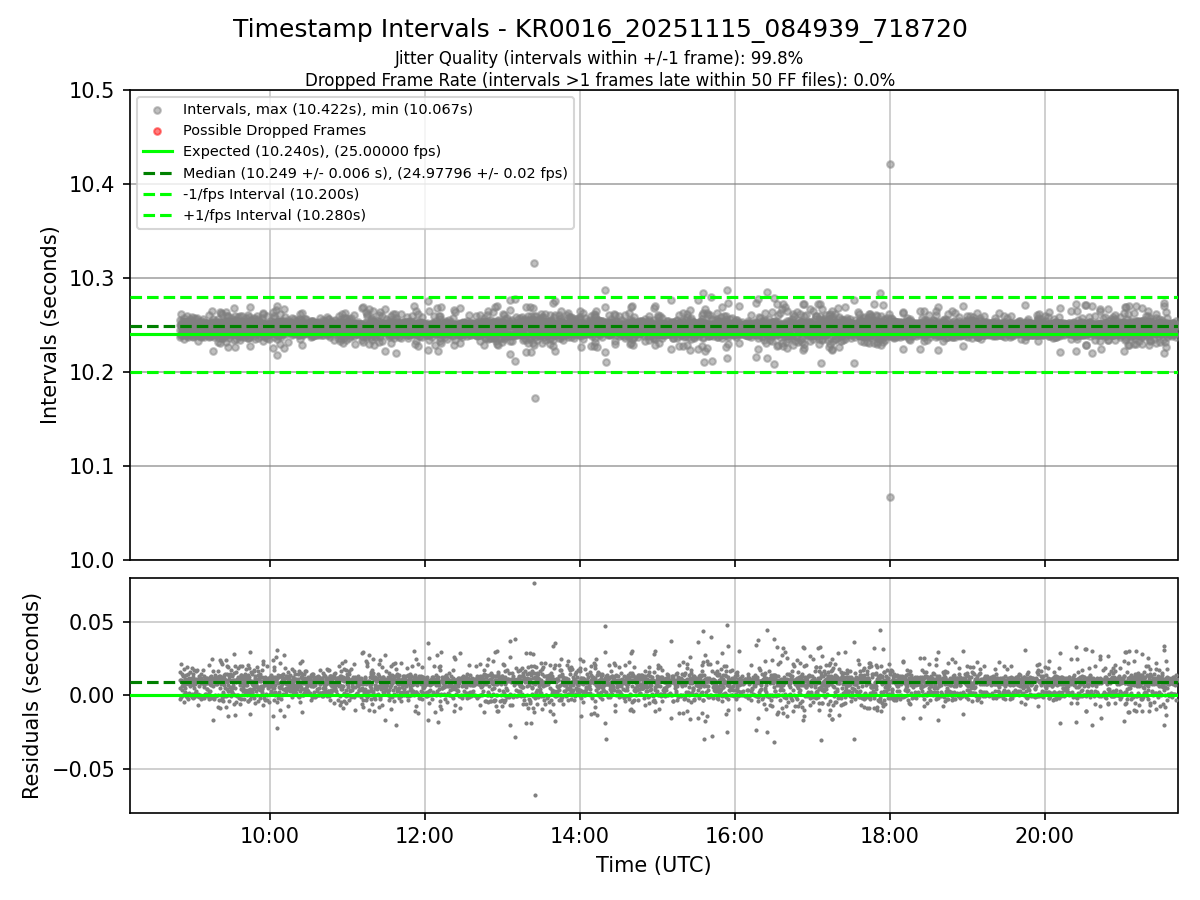Click legend entry 'Possible Dropped Frames'

coord(274,130)
